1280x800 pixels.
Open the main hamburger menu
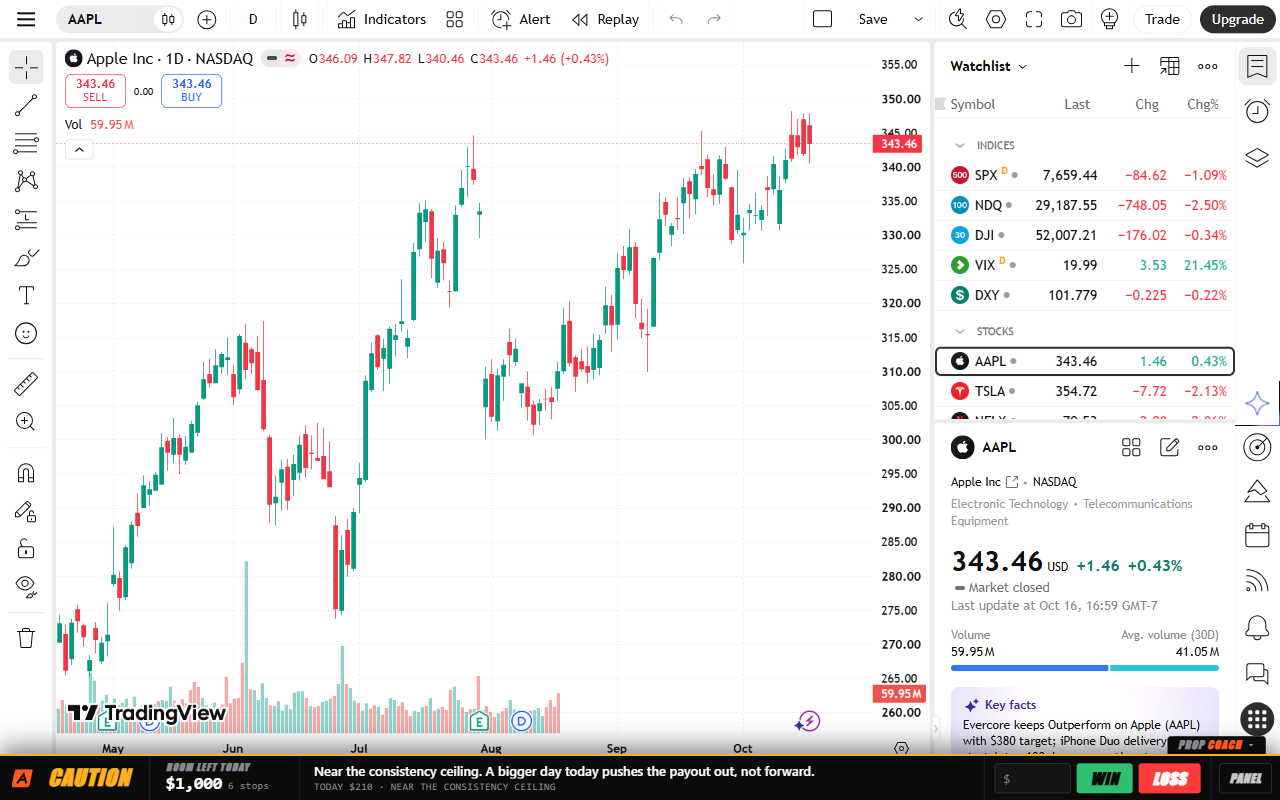(x=26, y=19)
